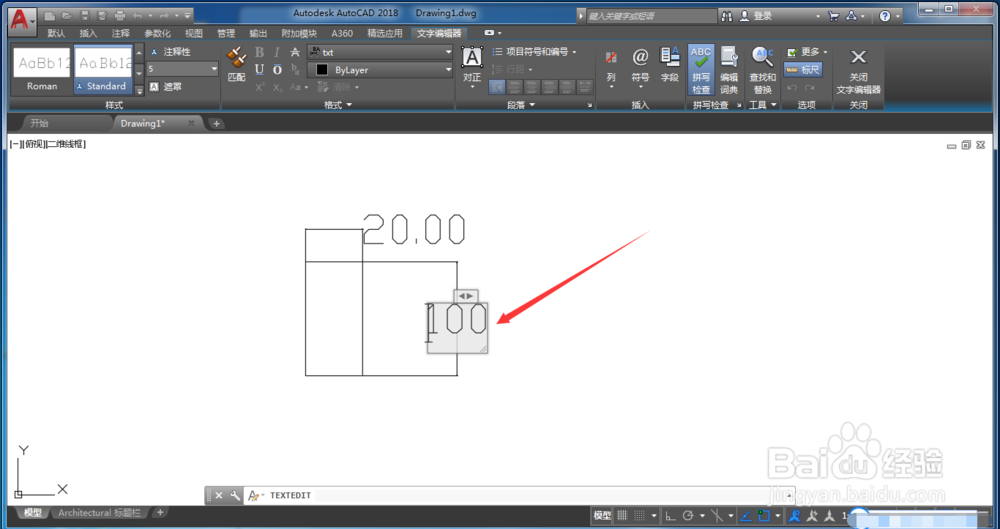Switch to the 视图 ribbon tab
Image resolution: width=1000 pixels, height=529 pixels.
(x=194, y=33)
